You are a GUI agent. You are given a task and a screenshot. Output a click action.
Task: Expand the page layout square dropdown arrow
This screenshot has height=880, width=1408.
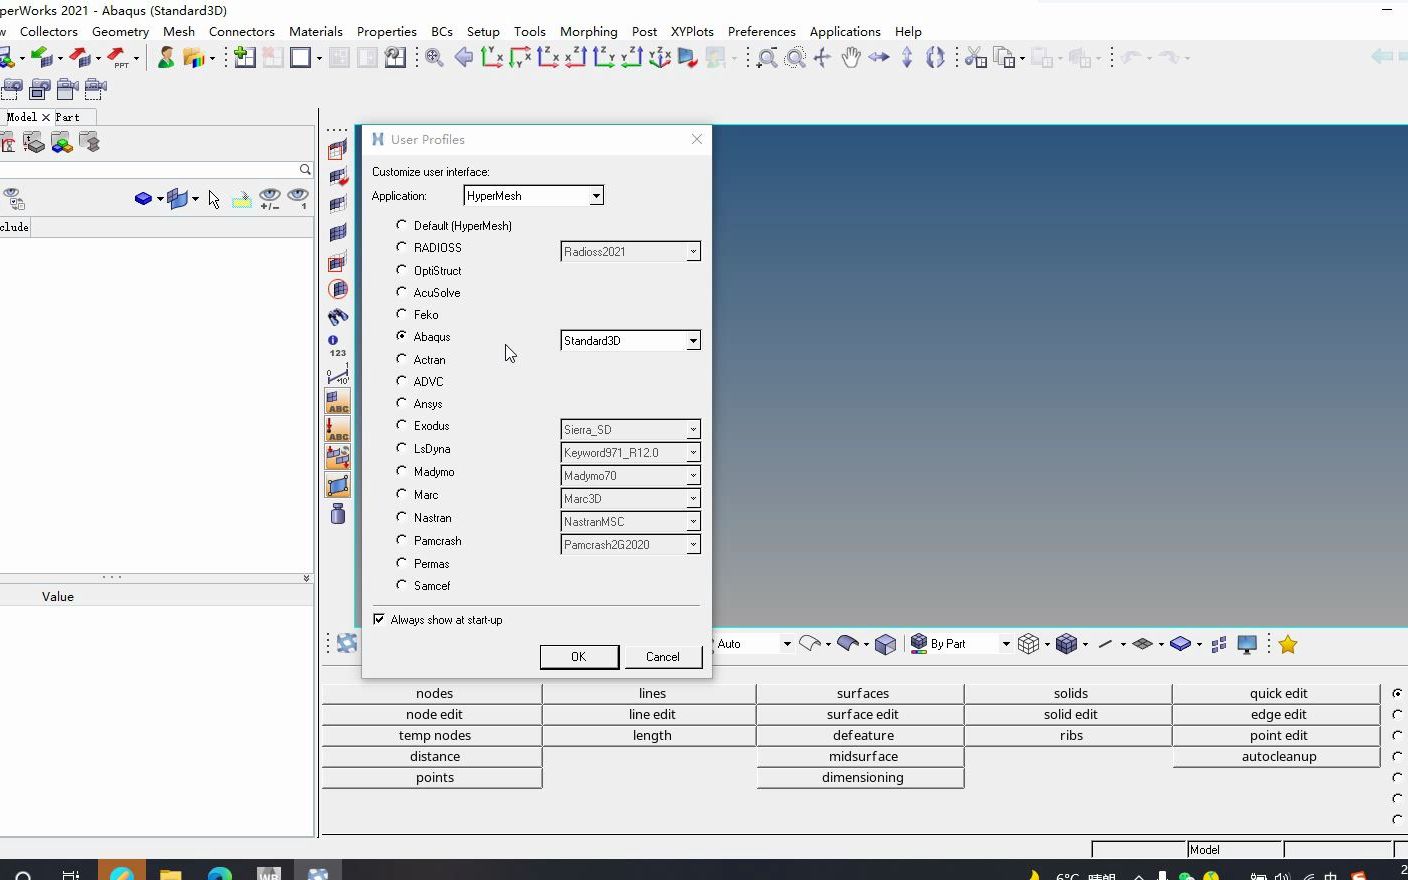pyautogui.click(x=319, y=59)
